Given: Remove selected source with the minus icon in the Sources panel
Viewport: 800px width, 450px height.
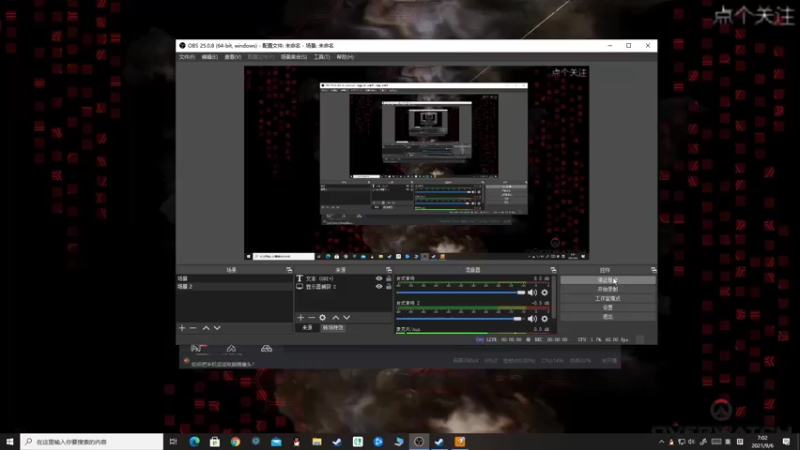Looking at the screenshot, I should [x=311, y=317].
